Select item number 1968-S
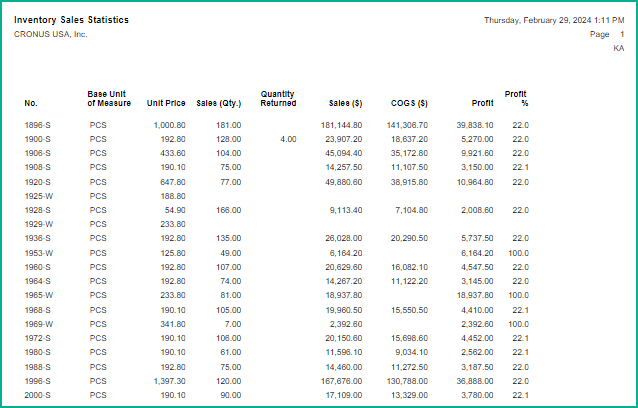Screen dimensions: 638x408 coord(37,310)
